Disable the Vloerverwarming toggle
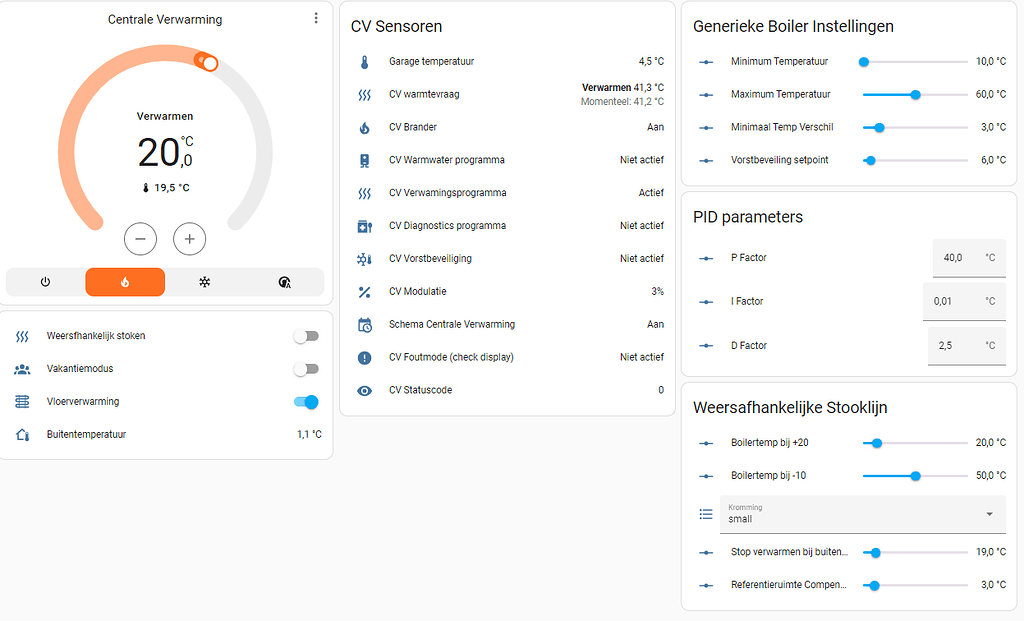The width and height of the screenshot is (1024, 621). [x=306, y=402]
